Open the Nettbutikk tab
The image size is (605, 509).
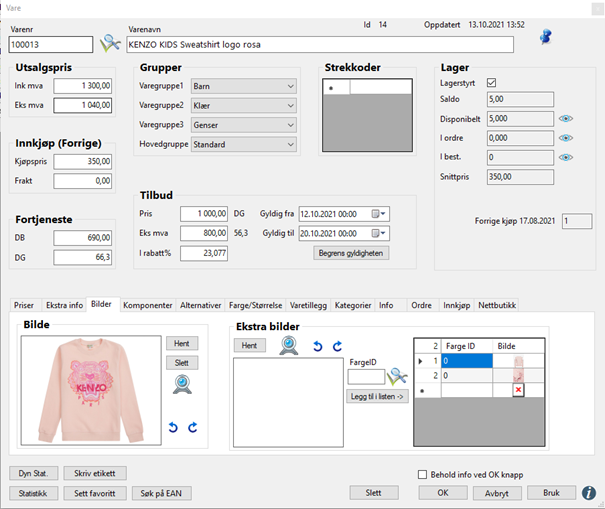point(499,305)
